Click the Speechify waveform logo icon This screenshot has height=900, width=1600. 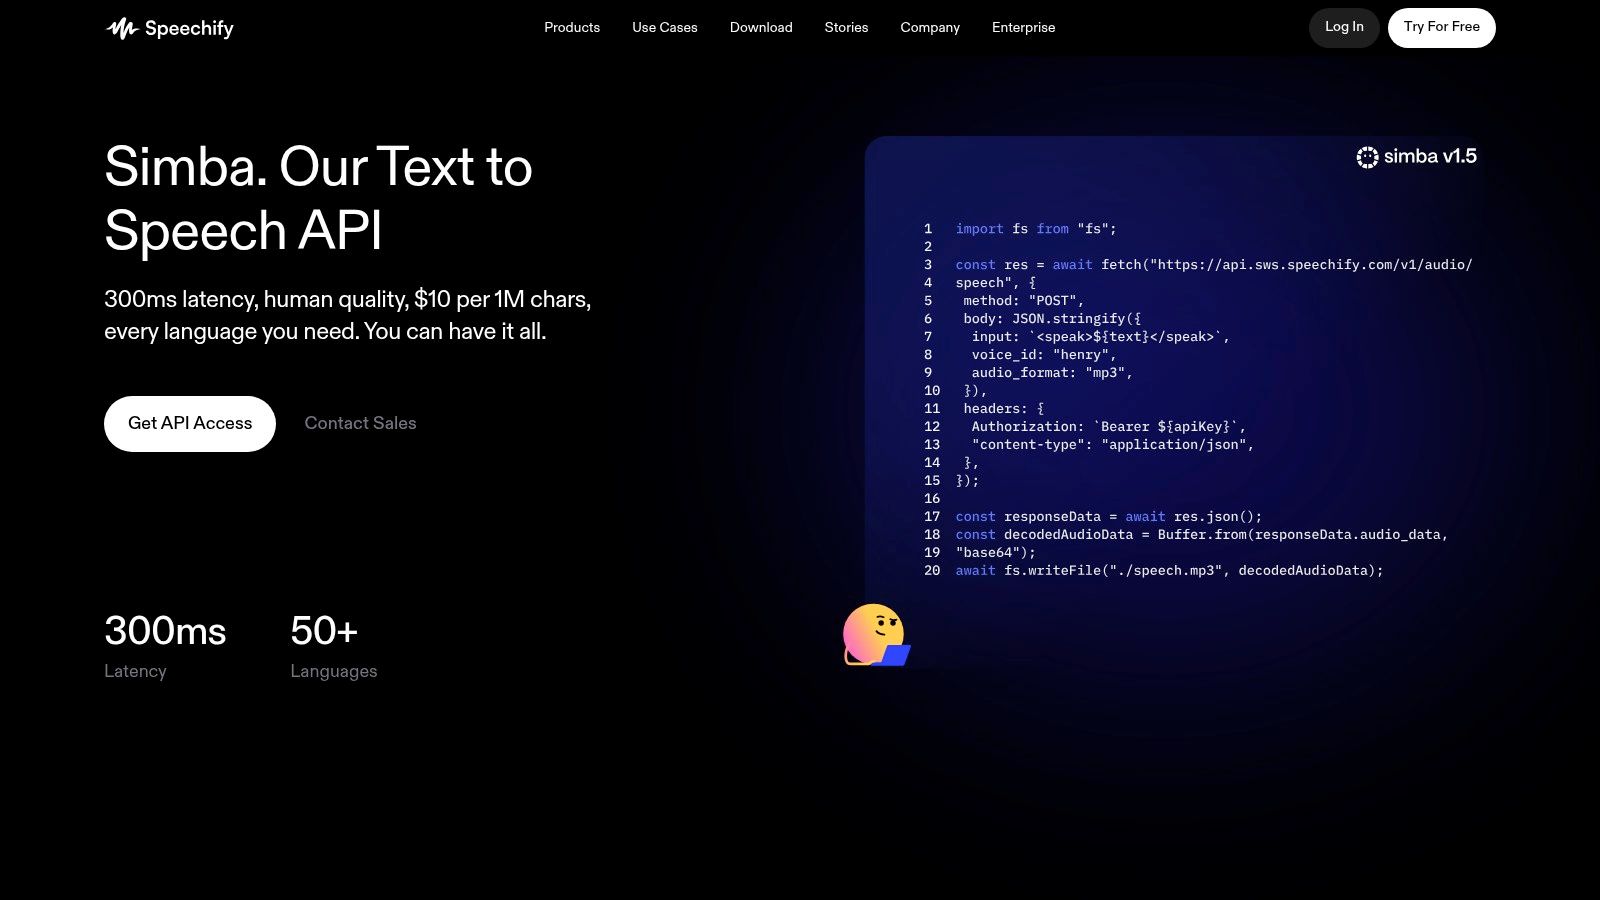coord(120,27)
